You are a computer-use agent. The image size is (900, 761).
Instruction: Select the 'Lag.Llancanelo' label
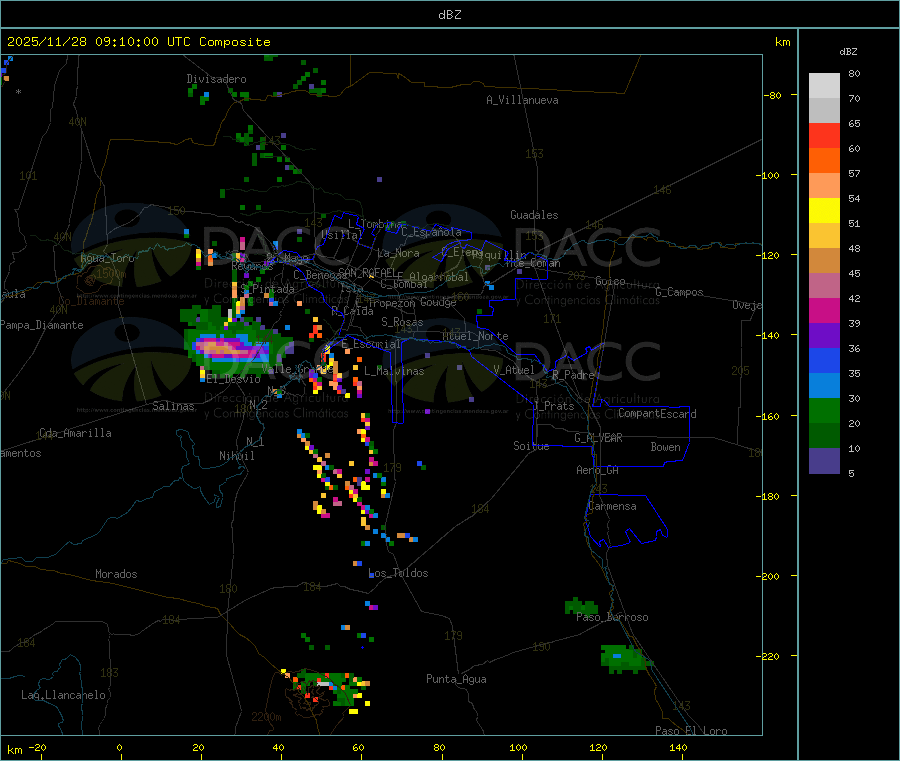point(63,696)
